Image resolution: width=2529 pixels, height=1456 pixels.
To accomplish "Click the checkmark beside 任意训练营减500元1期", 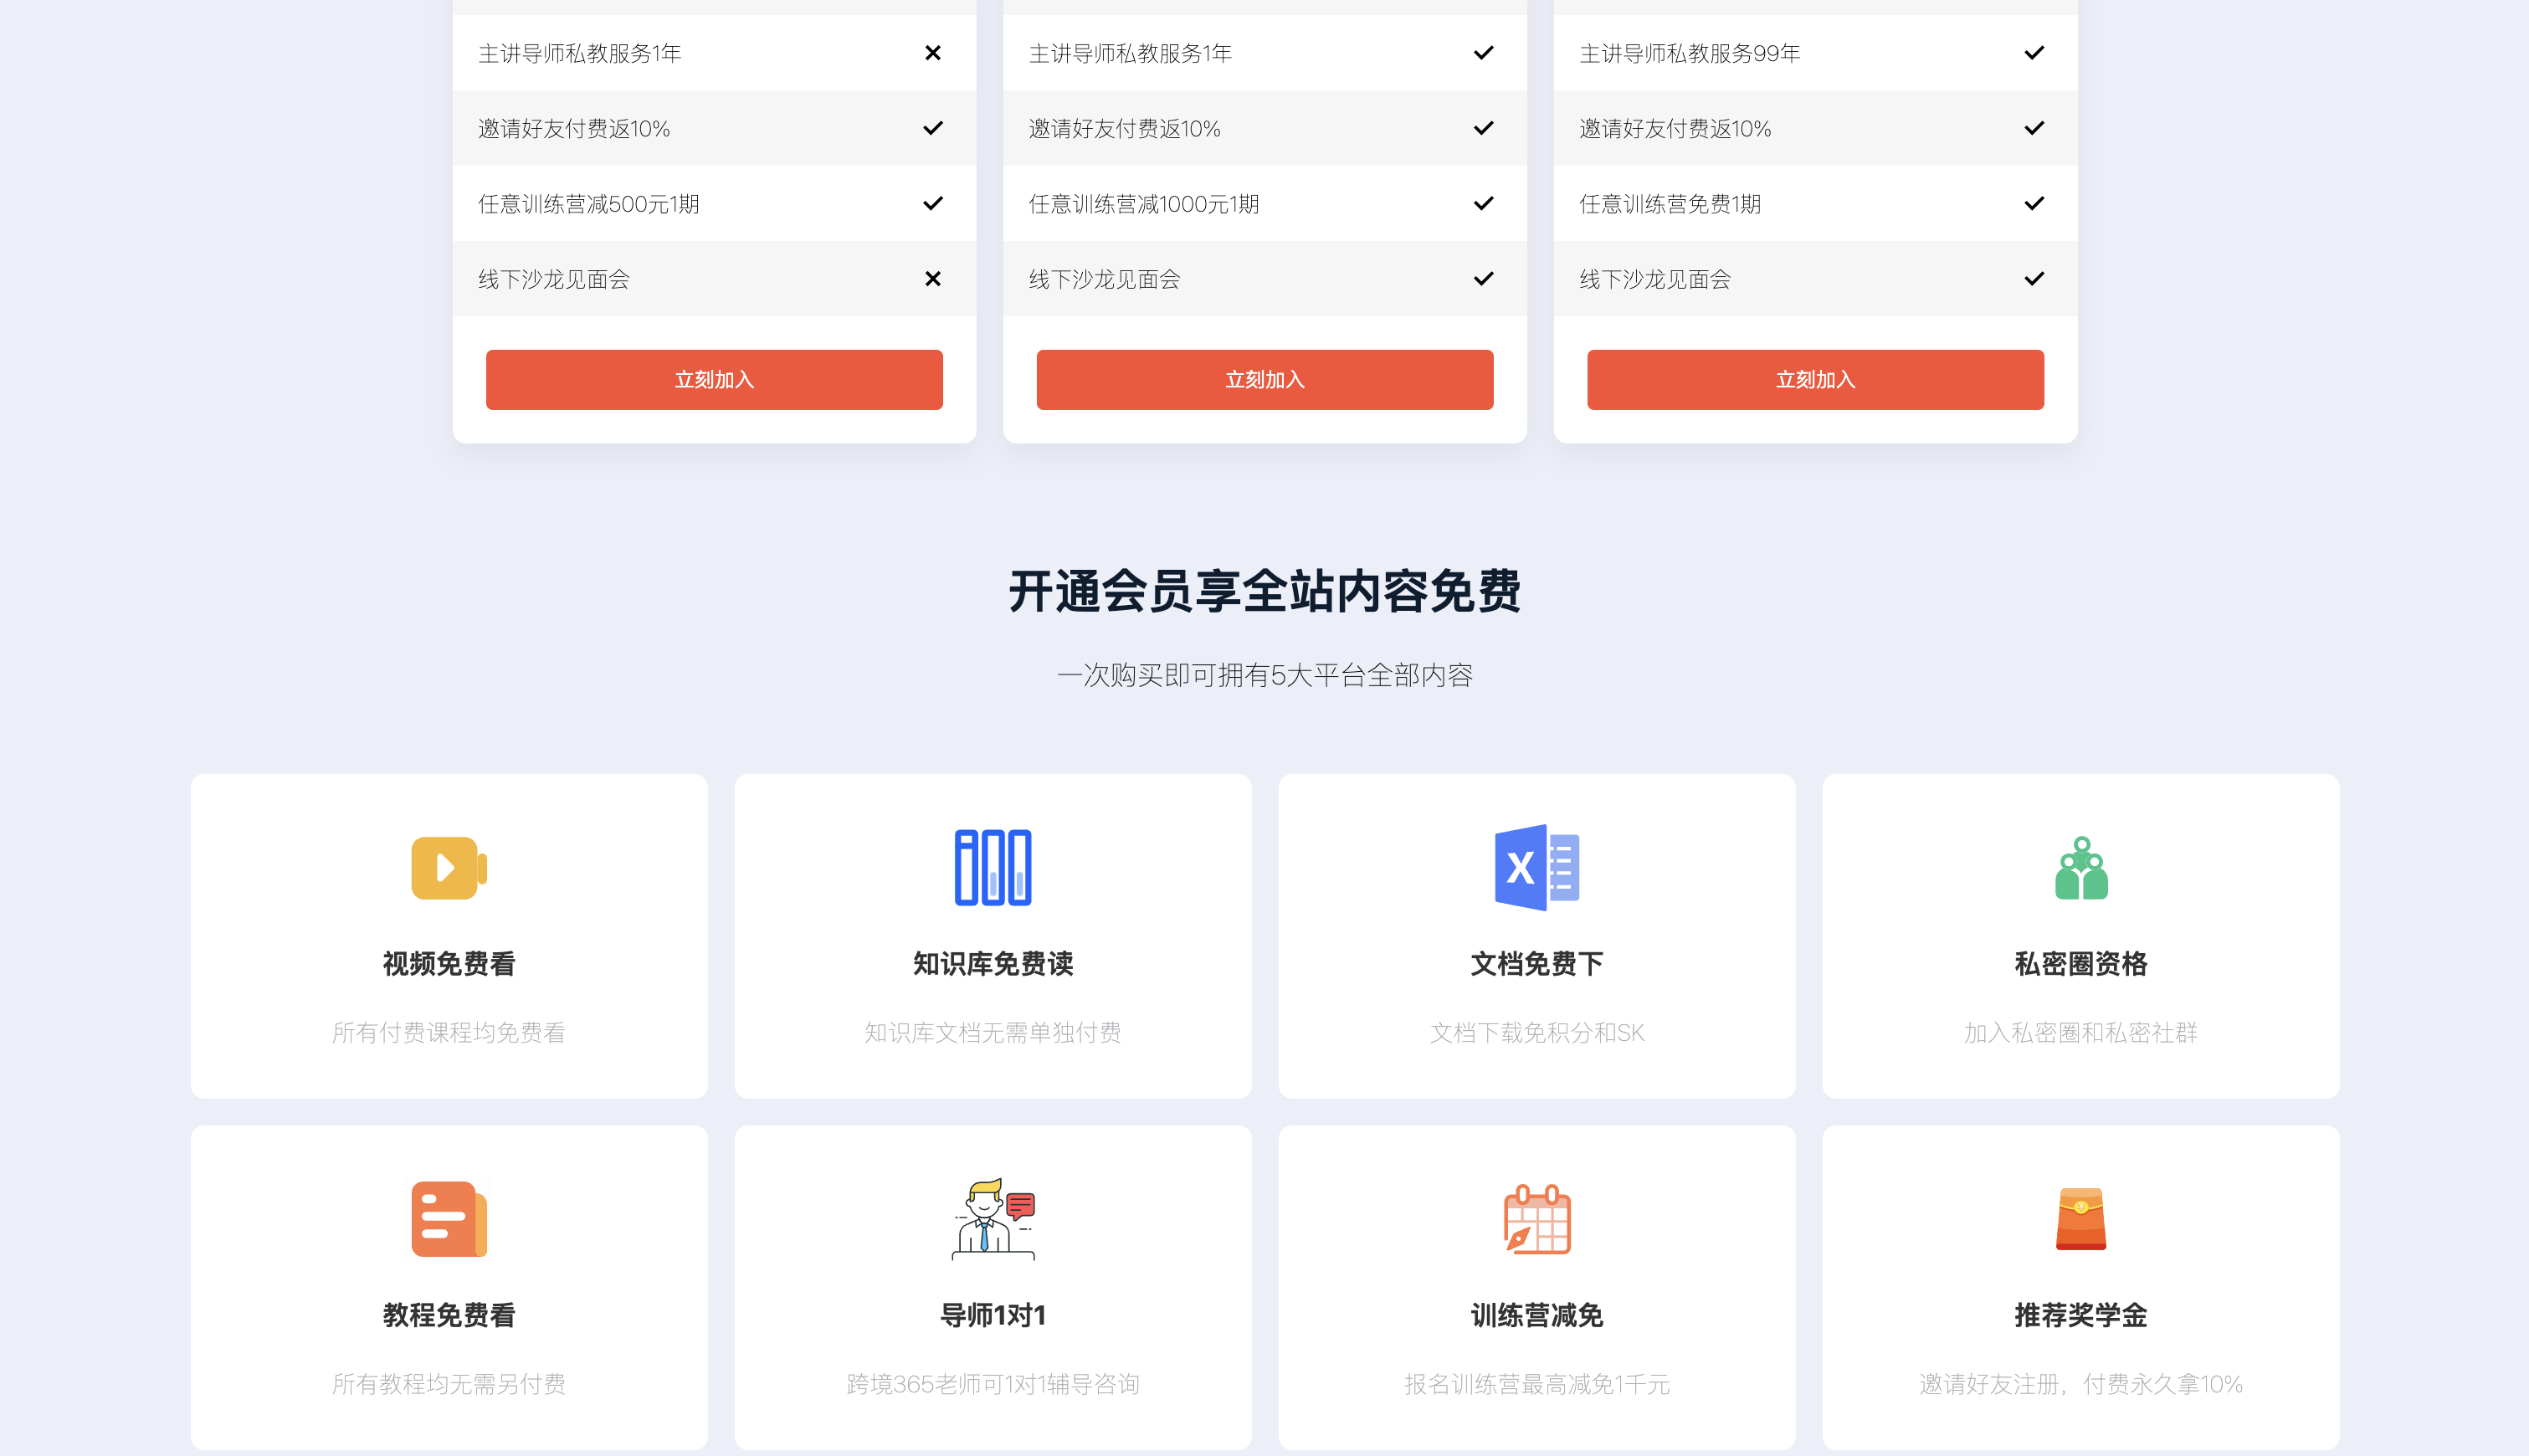I will tap(932, 203).
